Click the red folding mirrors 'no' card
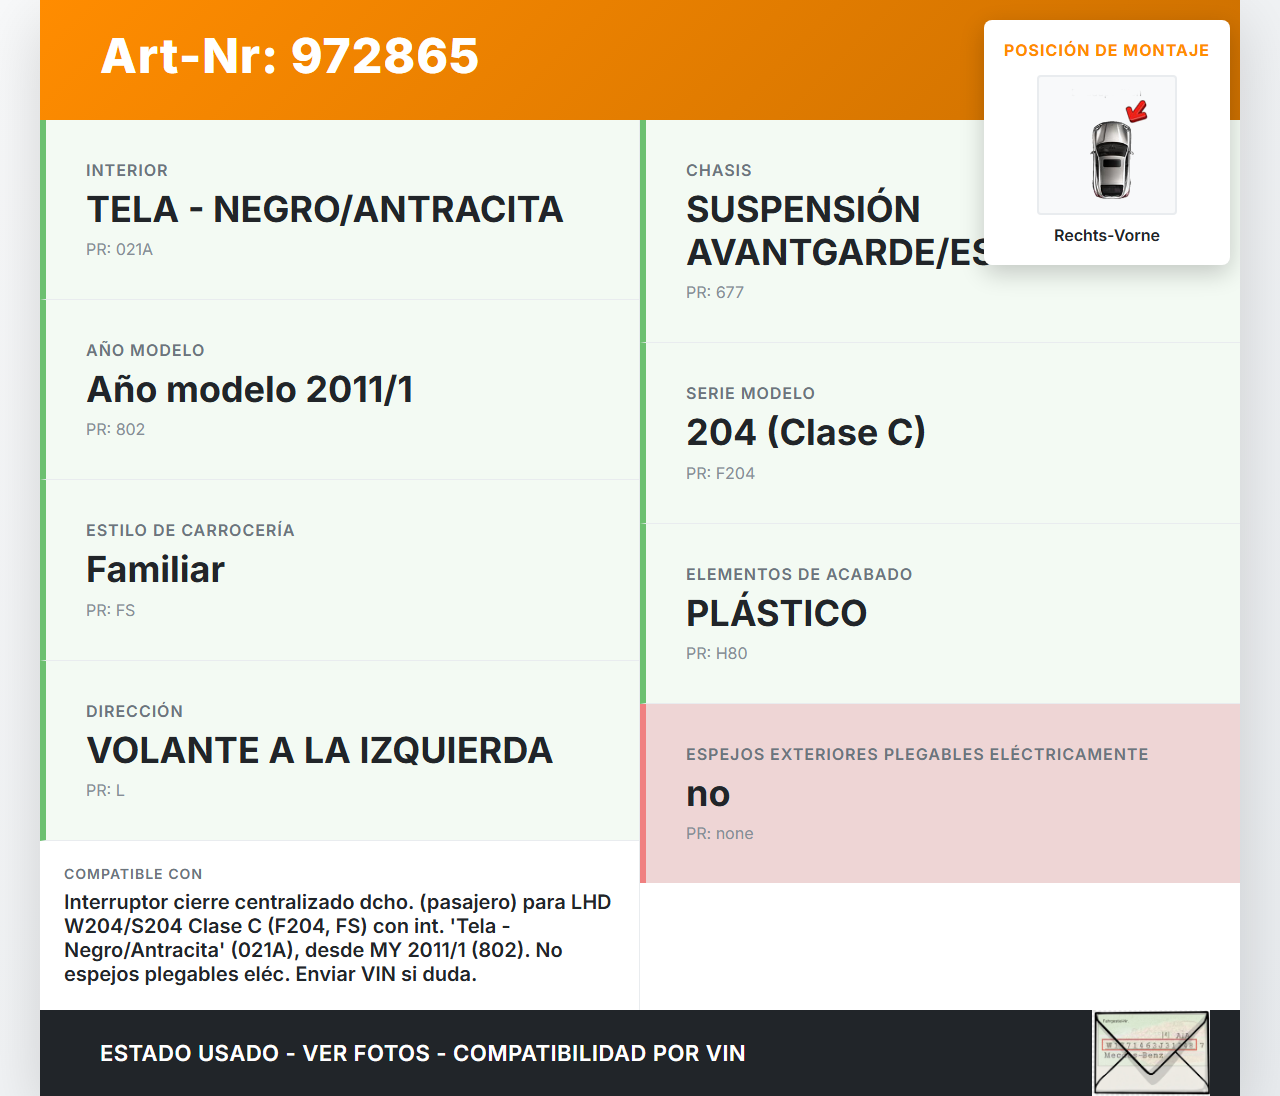Image resolution: width=1280 pixels, height=1096 pixels. tap(940, 793)
